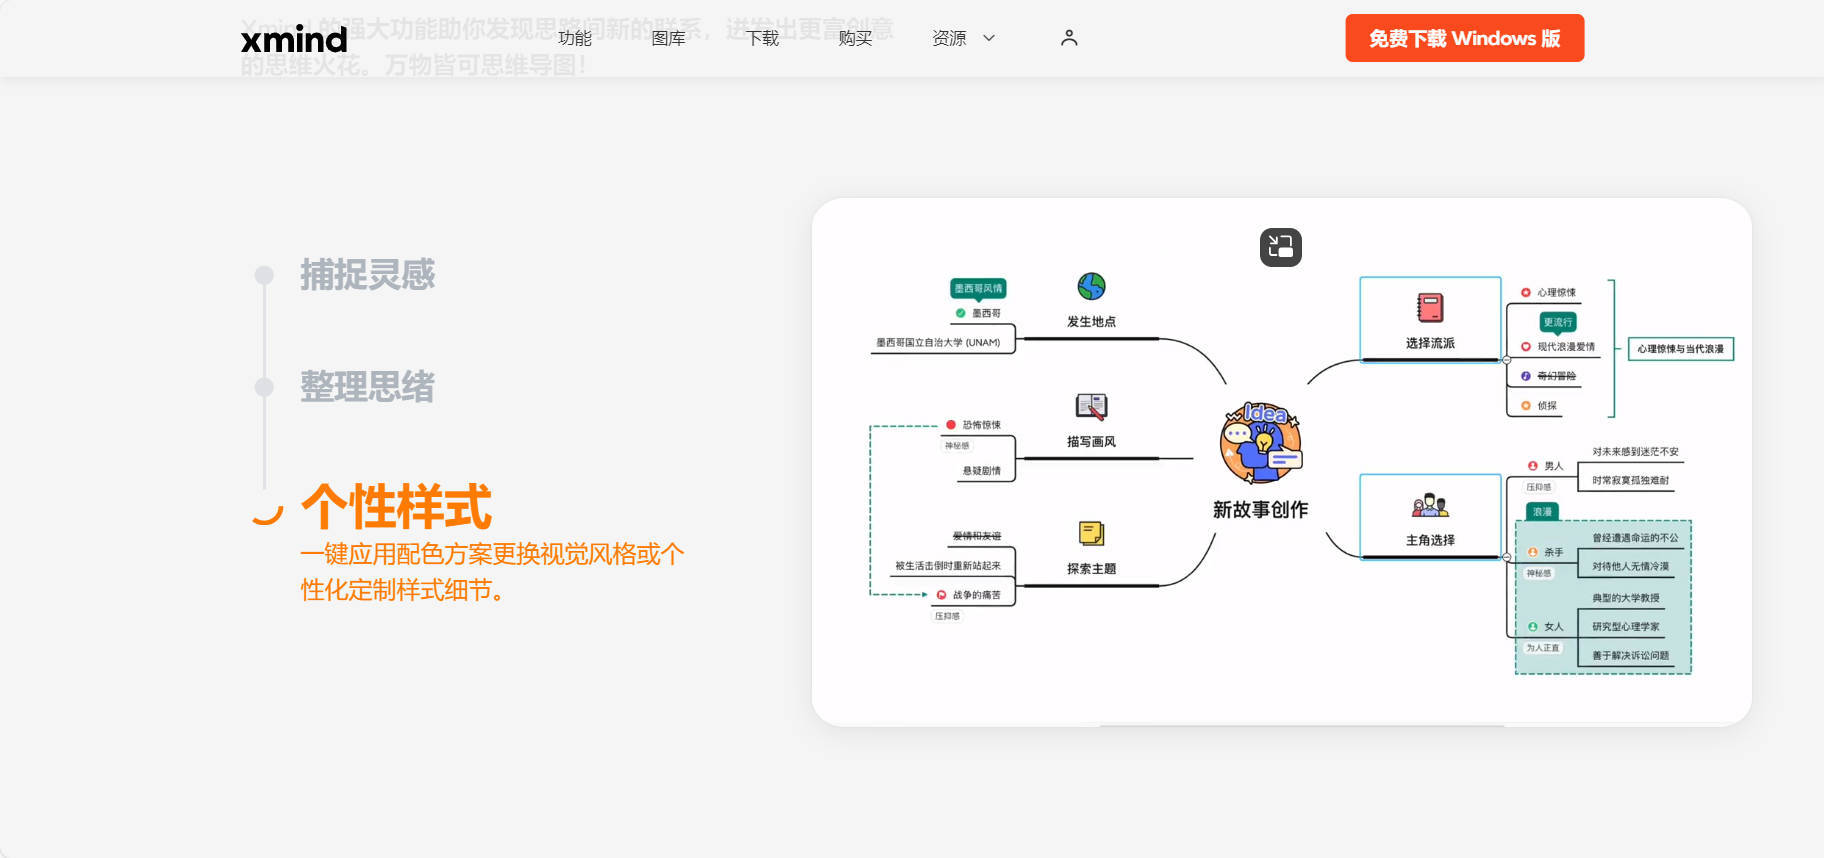Open the 购买 menu item

coord(855,38)
